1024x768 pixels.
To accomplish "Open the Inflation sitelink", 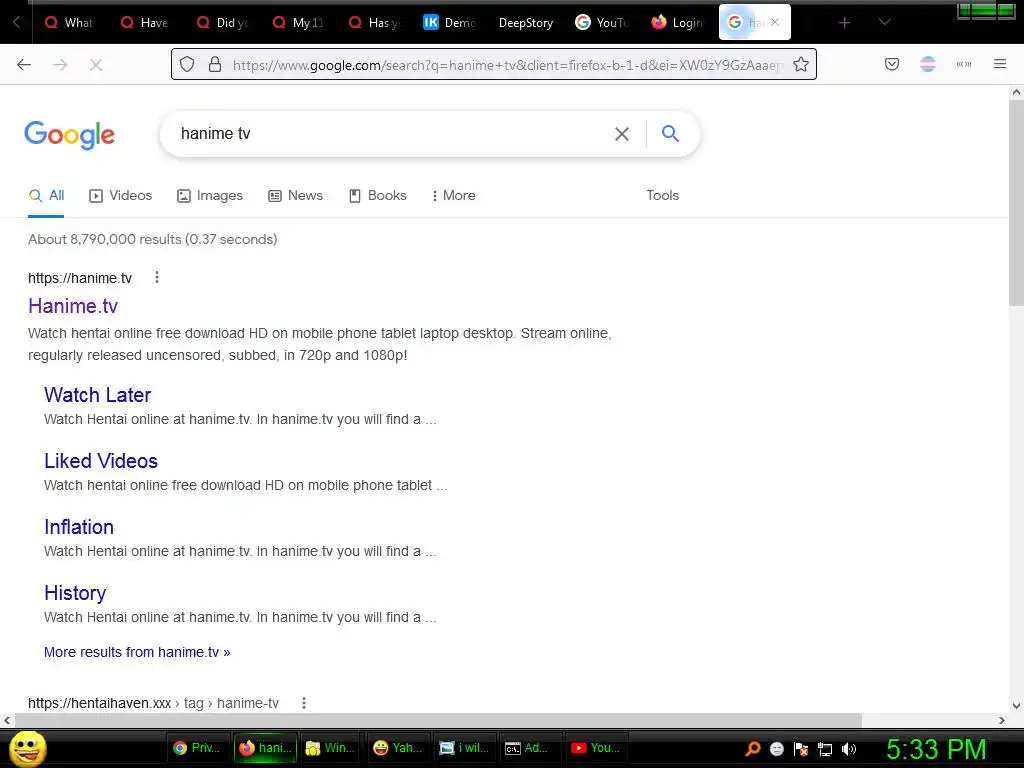I will pos(79,526).
